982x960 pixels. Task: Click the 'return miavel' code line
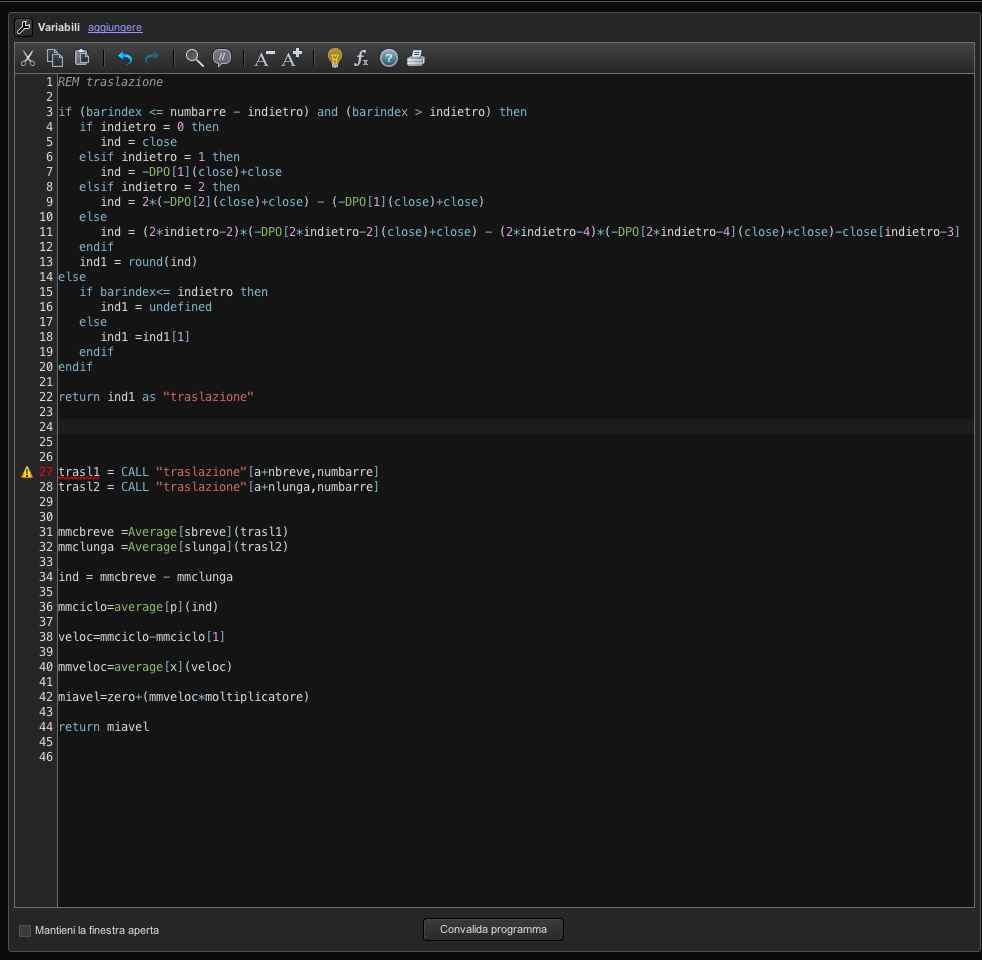[104, 727]
